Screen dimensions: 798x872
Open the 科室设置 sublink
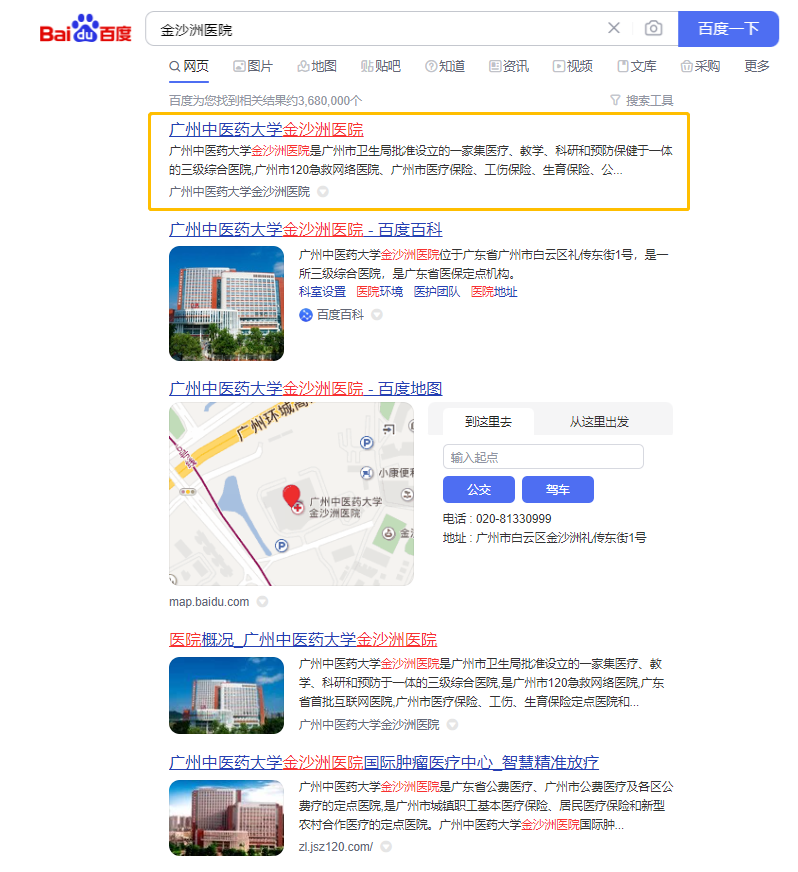pyautogui.click(x=322, y=292)
